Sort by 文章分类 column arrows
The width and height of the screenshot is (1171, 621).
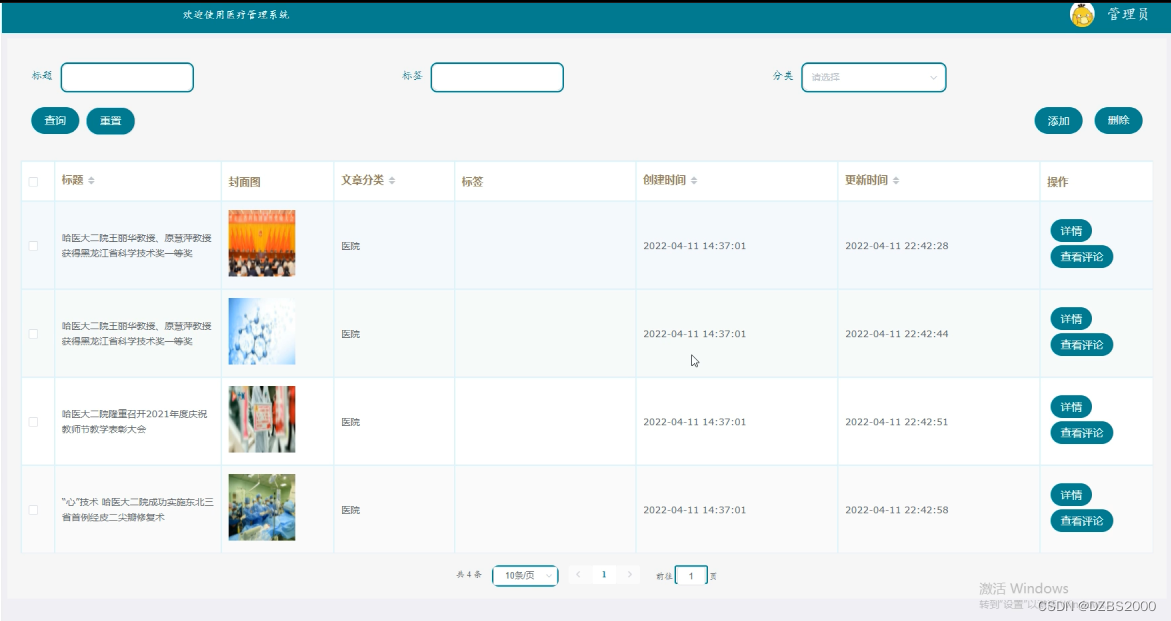392,181
